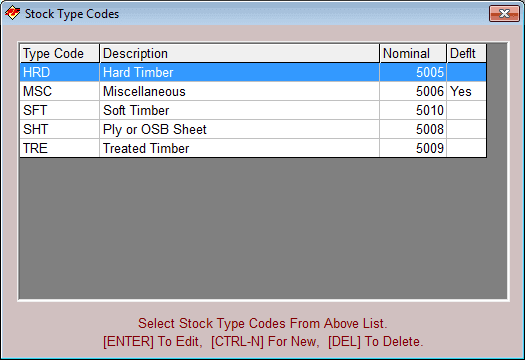The image size is (525, 360).
Task: Click the Description column header
Action: click(x=239, y=53)
